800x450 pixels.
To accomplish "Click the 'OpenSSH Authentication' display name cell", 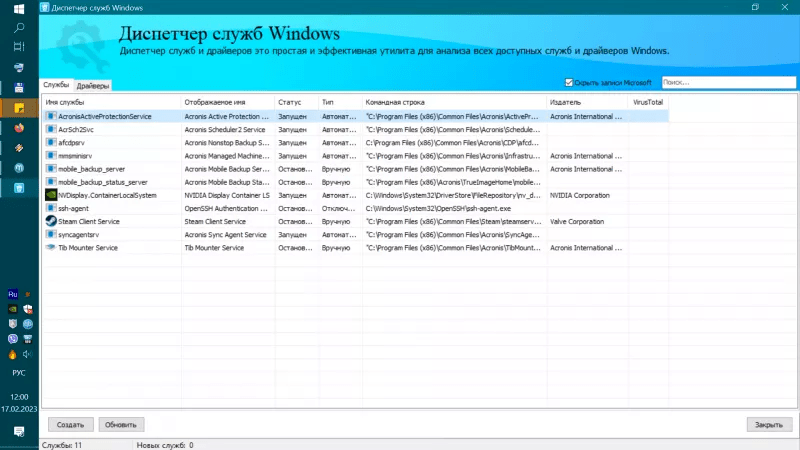I will tap(226, 208).
